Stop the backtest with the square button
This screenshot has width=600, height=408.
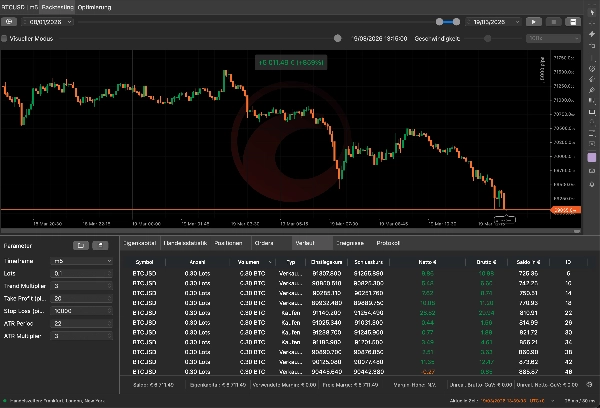tap(553, 22)
